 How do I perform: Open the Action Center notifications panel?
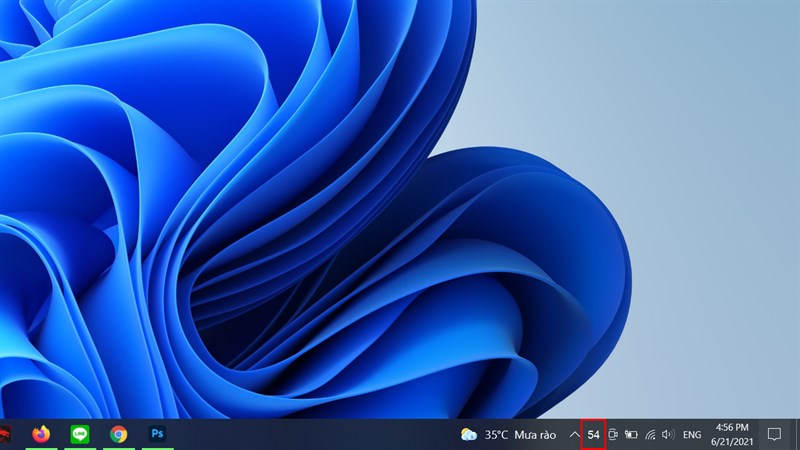773,435
